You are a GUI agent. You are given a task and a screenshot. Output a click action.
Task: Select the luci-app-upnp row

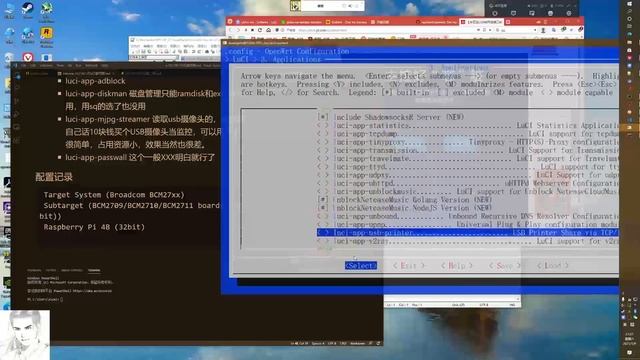point(467,224)
